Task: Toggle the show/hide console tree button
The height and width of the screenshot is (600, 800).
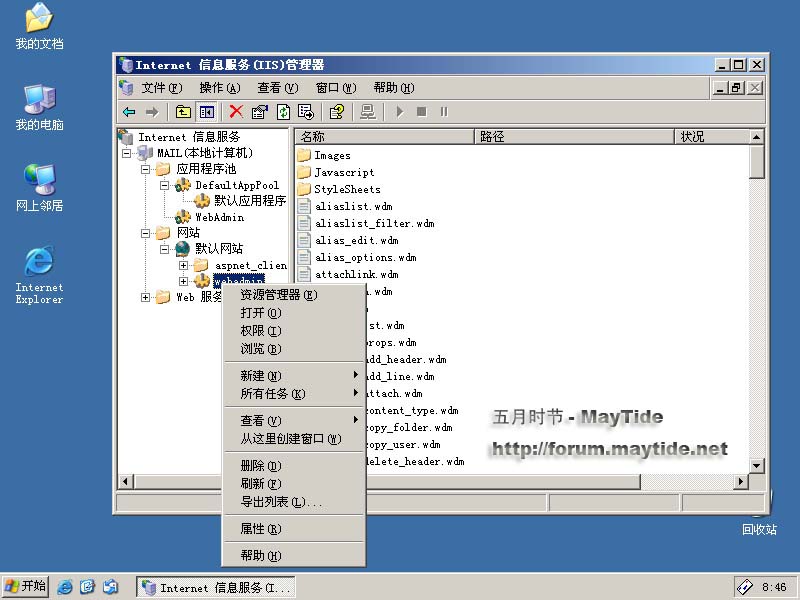Action: [x=207, y=112]
